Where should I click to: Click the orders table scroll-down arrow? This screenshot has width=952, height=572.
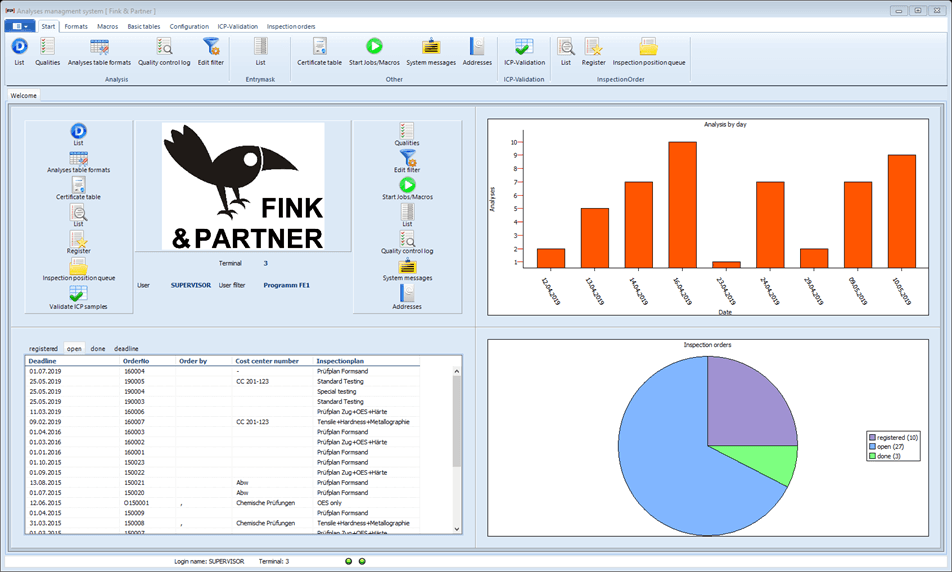coord(457,529)
